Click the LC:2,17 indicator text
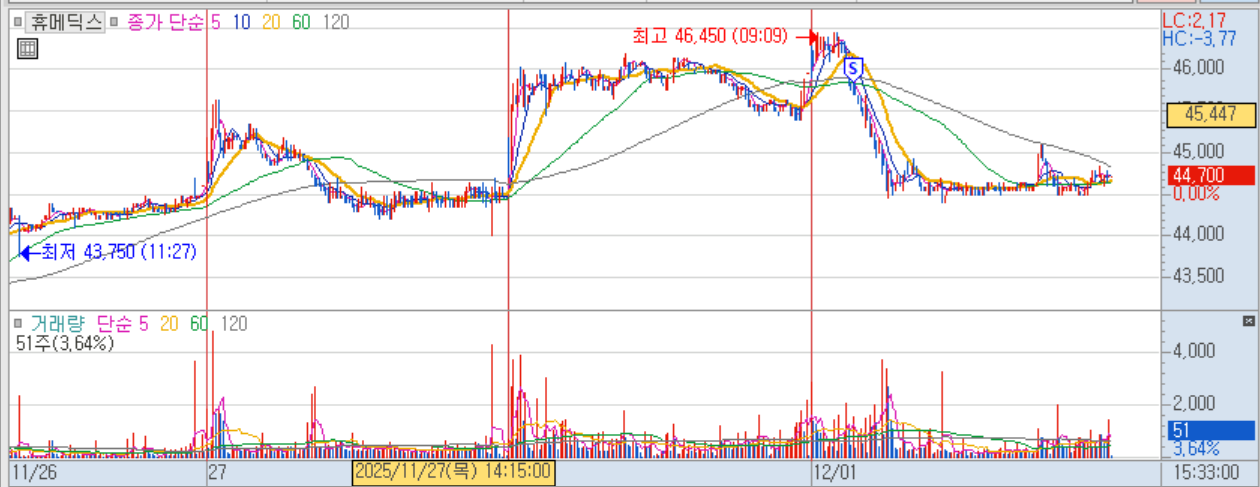Screen dimensions: 1260x487 coord(1195,20)
